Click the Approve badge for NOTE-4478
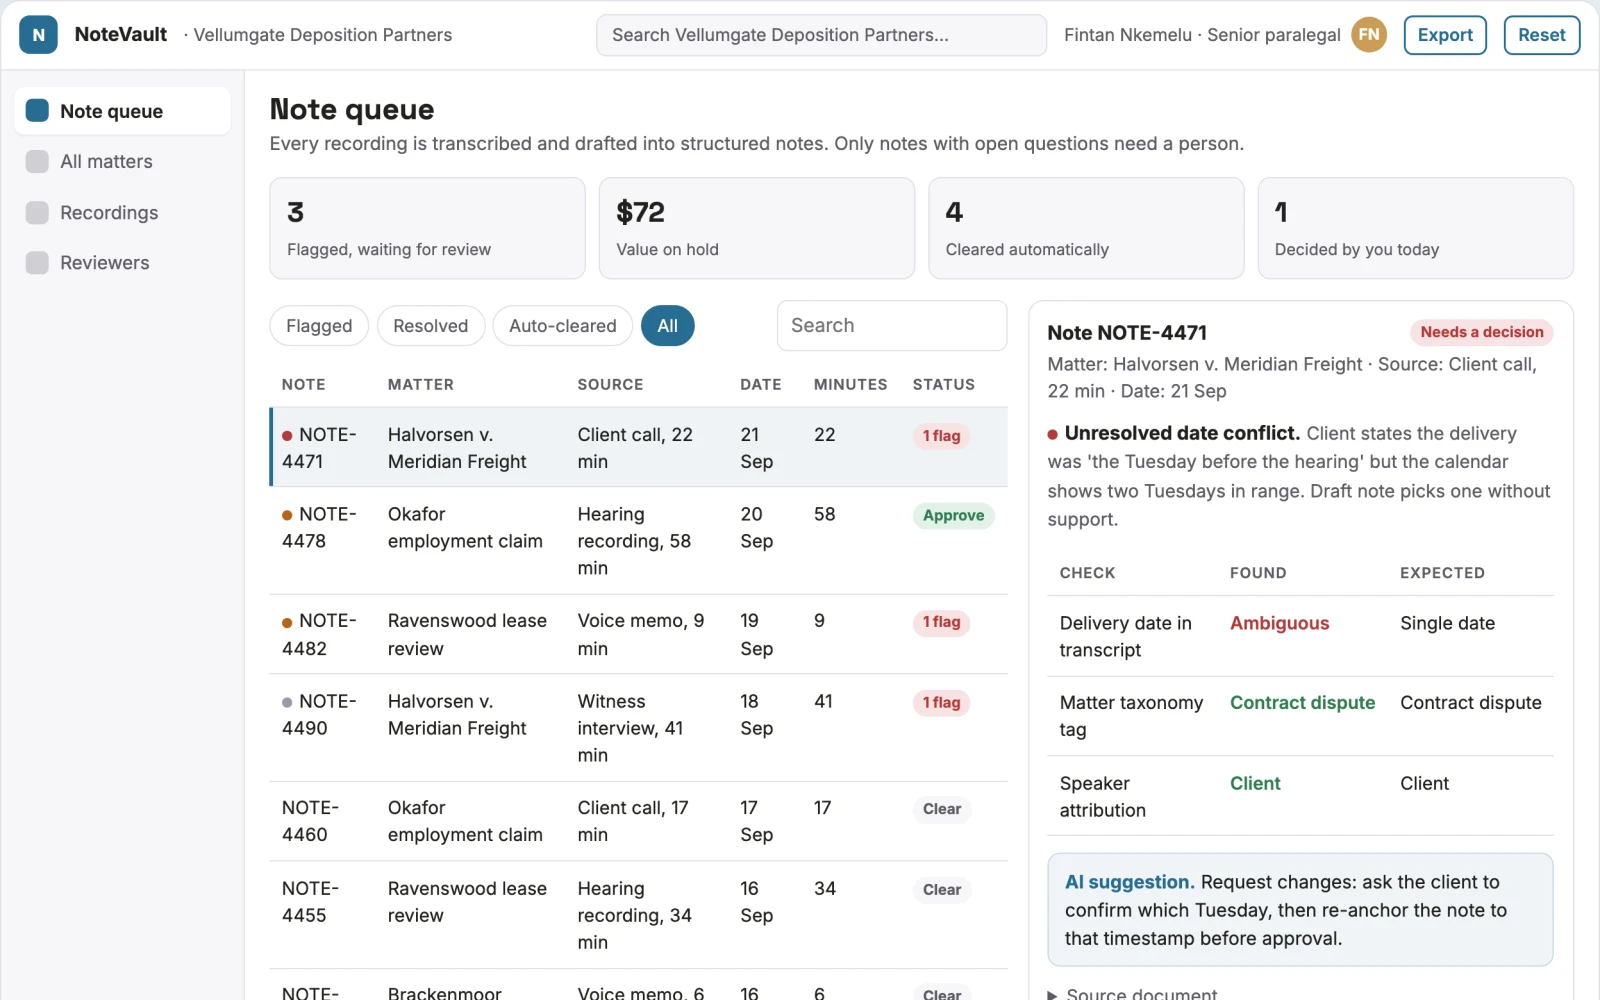 coord(953,516)
